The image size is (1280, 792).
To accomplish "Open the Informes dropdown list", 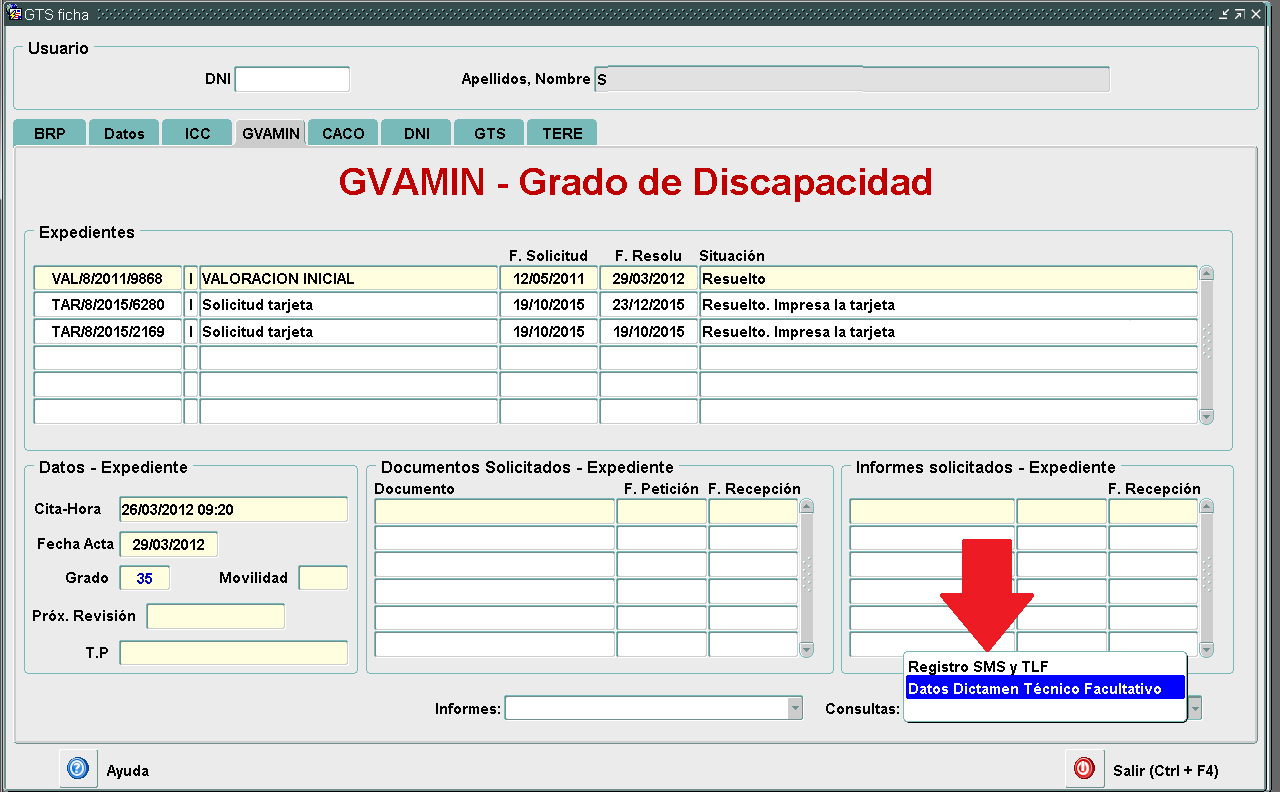I will click(x=795, y=708).
